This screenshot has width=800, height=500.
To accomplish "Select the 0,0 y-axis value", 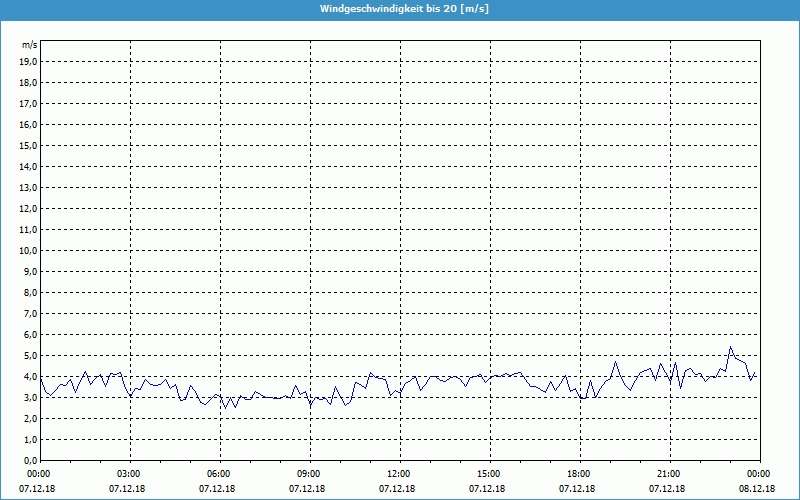I will tap(30, 460).
